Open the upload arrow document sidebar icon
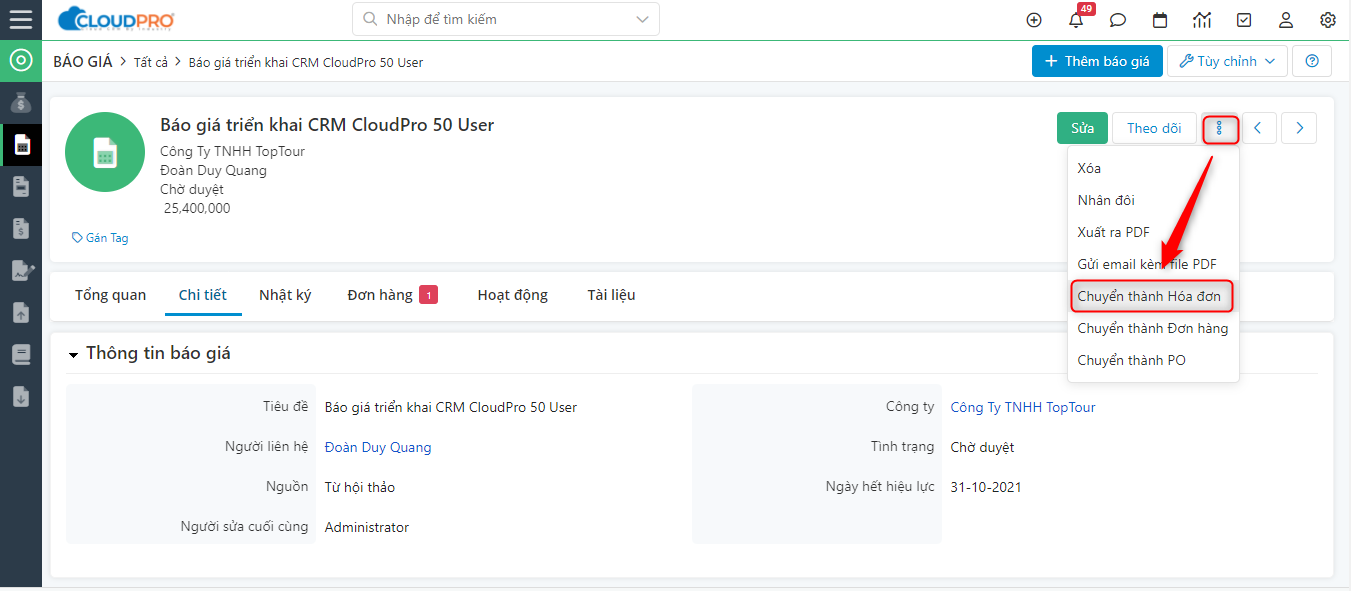The width and height of the screenshot is (1351, 591). [x=21, y=313]
